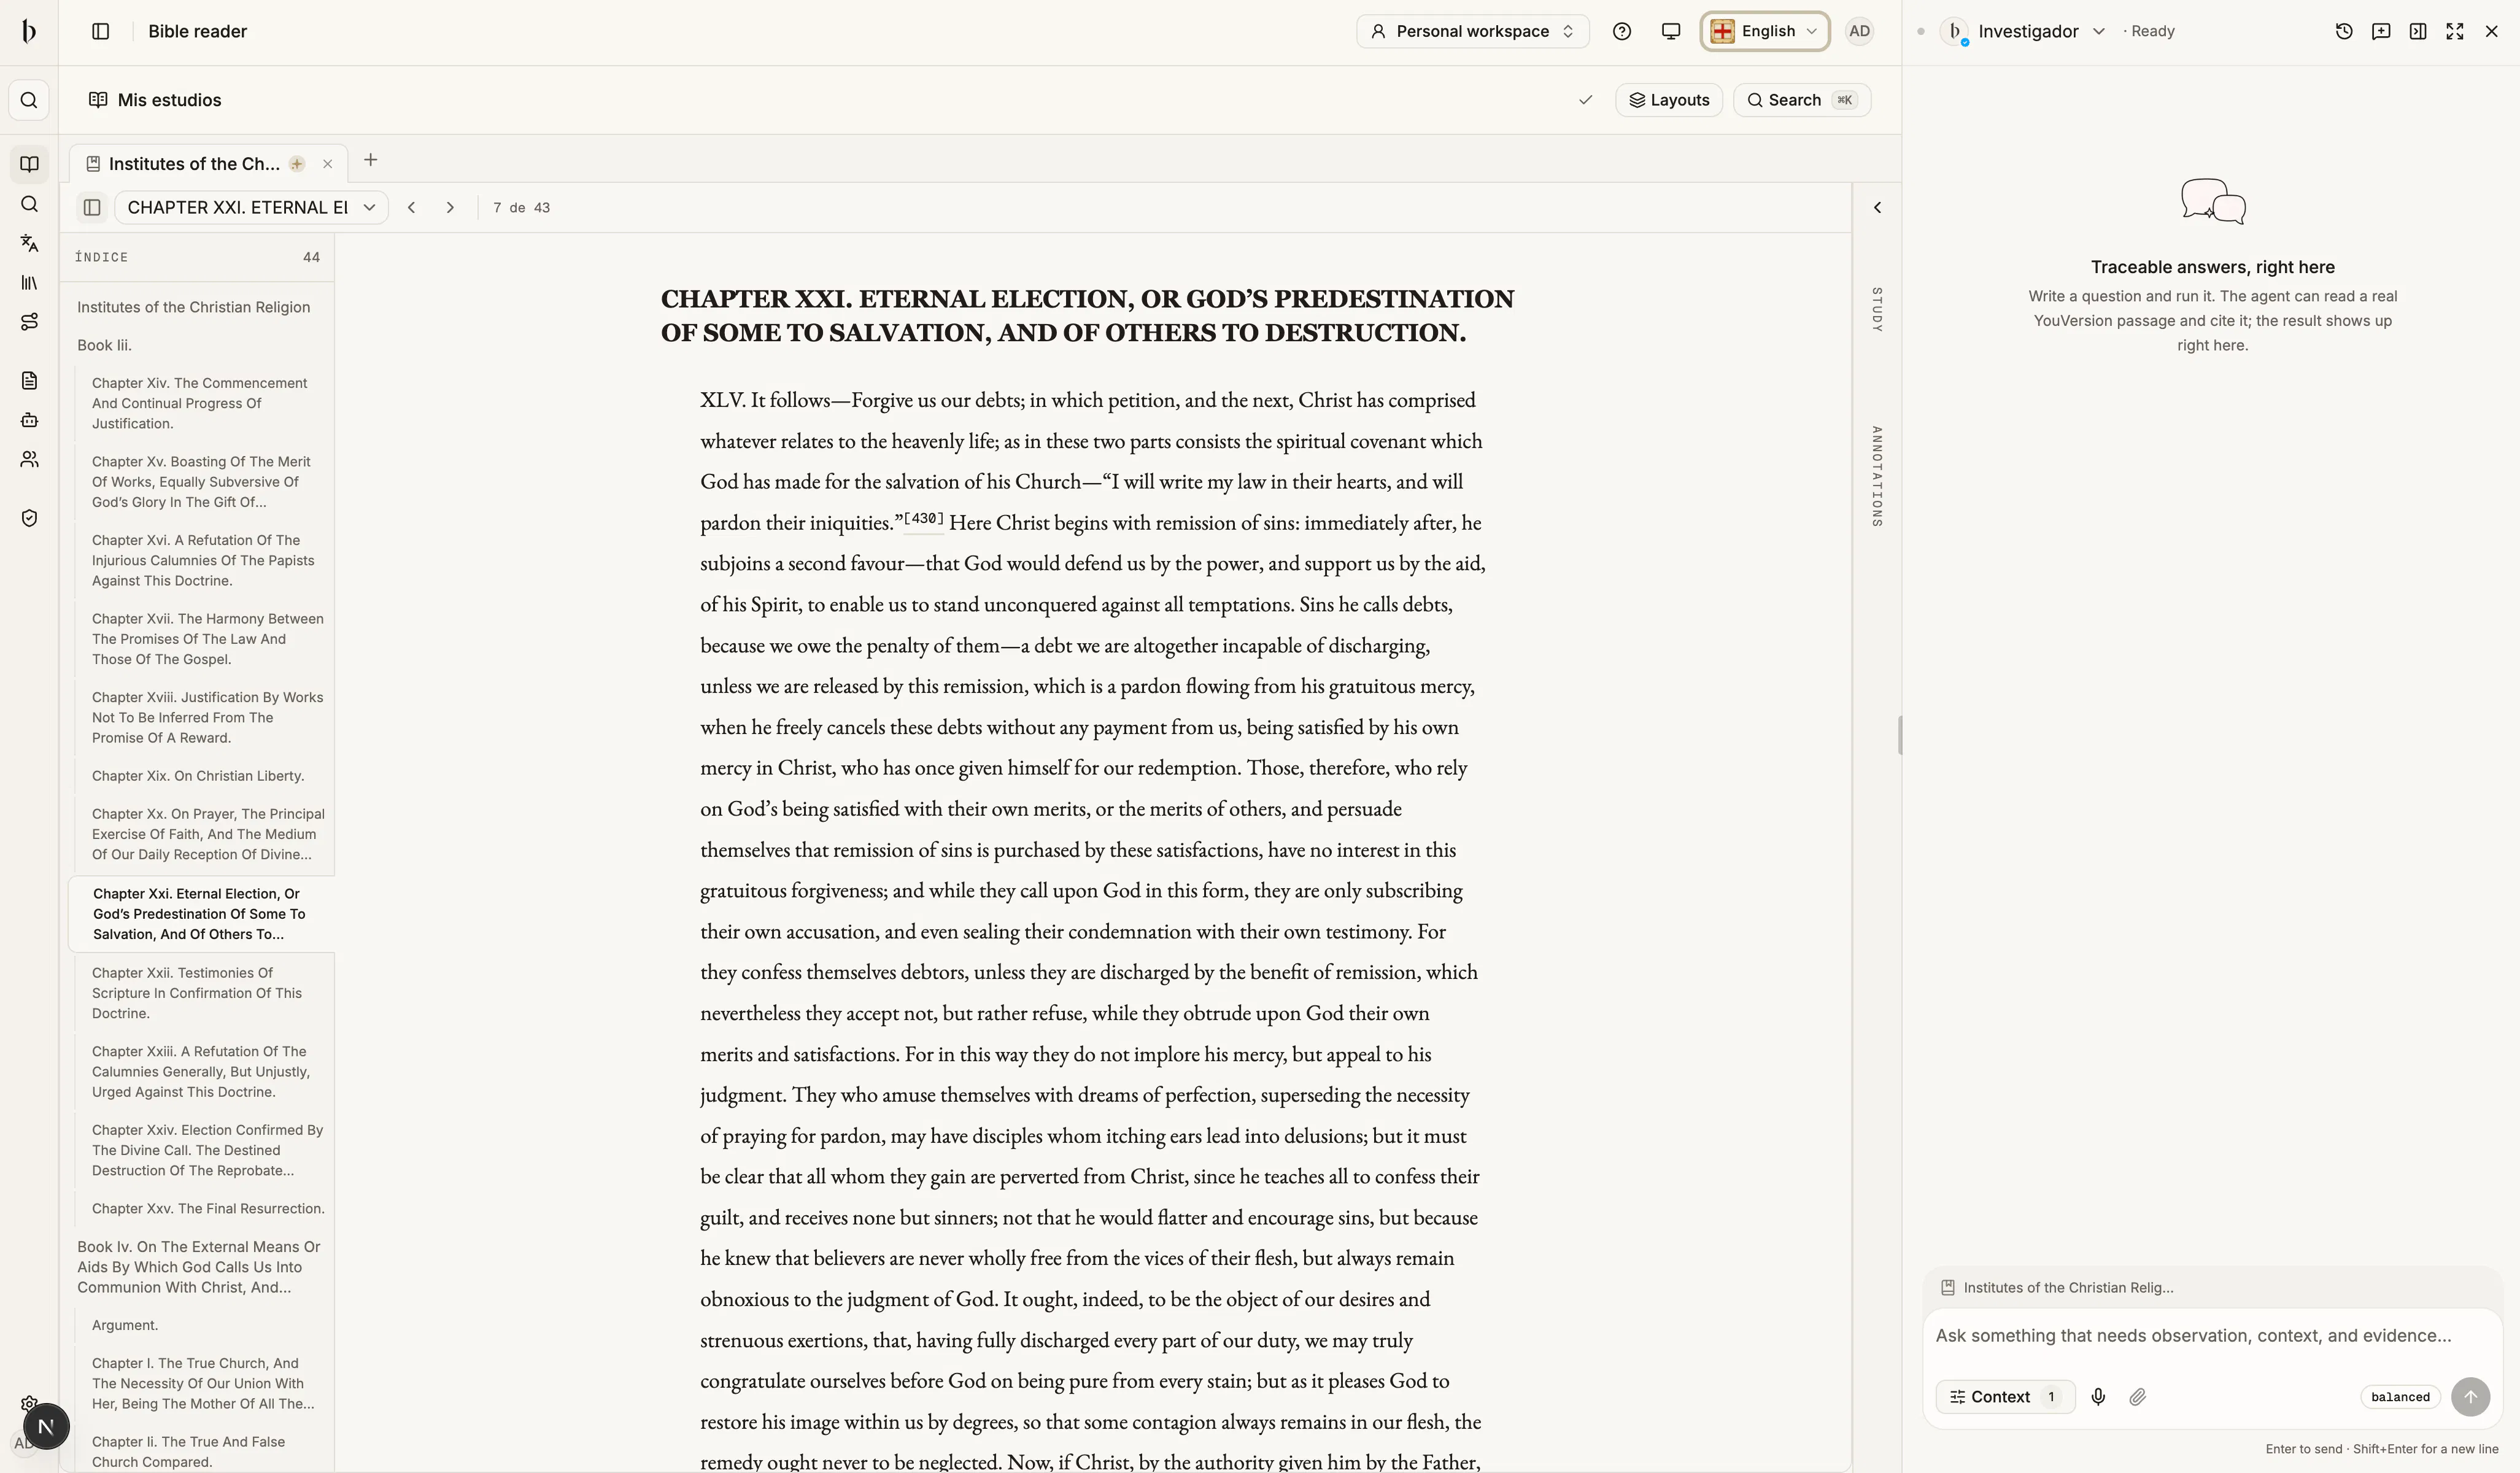Click the monitor display icon in top bar
Viewport: 2520px width, 1473px height.
(x=1670, y=31)
